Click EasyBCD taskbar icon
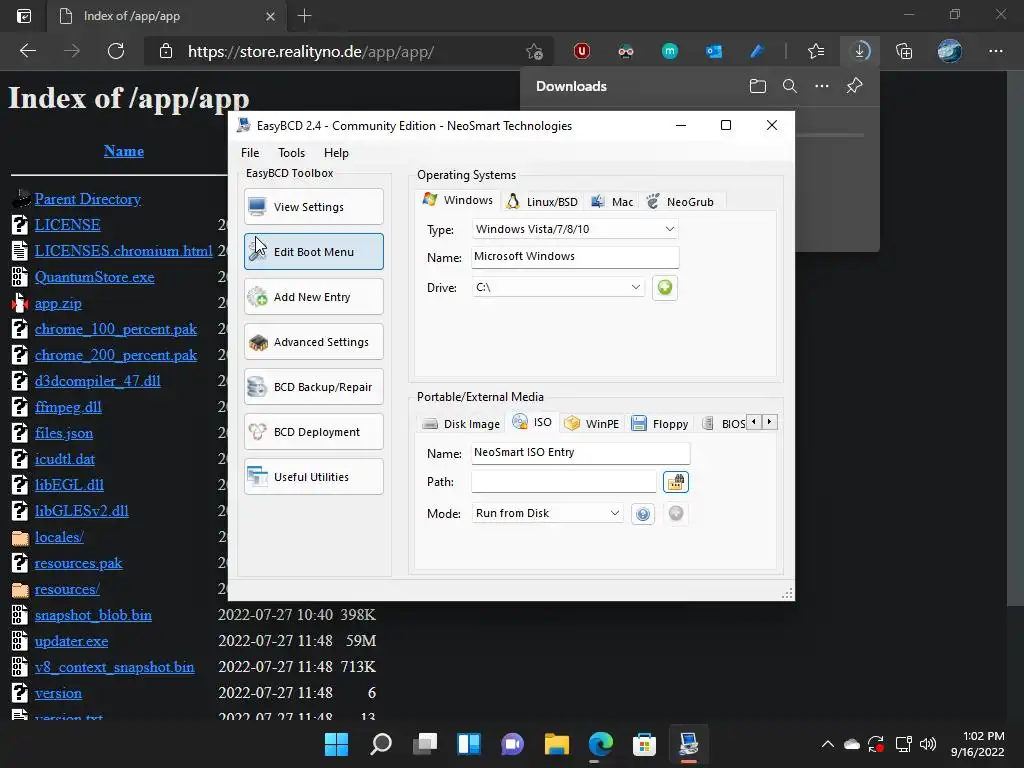Image resolution: width=1024 pixels, height=768 pixels. coord(688,744)
